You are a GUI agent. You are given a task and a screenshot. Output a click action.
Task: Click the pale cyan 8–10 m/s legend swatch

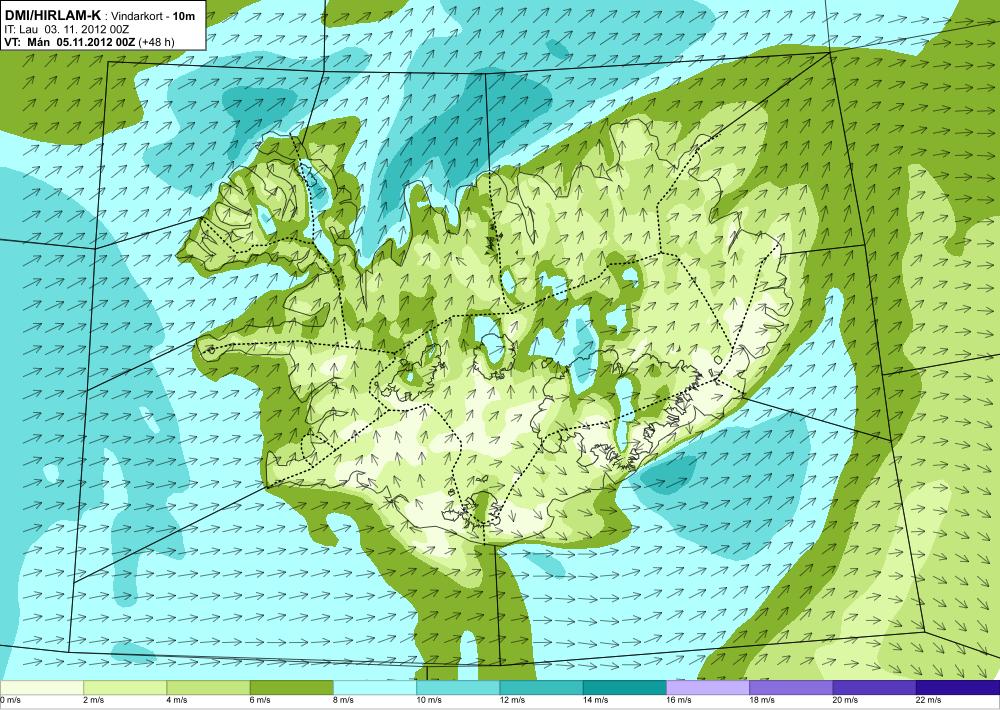tap(375, 688)
